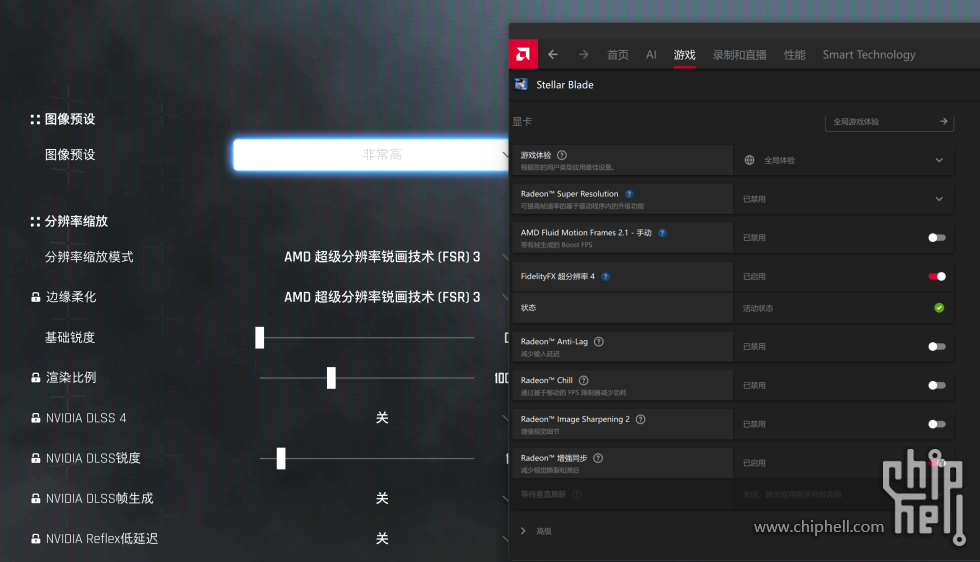Click the lock icon beside 渲染比例
This screenshot has height=562, width=980.
click(36, 378)
